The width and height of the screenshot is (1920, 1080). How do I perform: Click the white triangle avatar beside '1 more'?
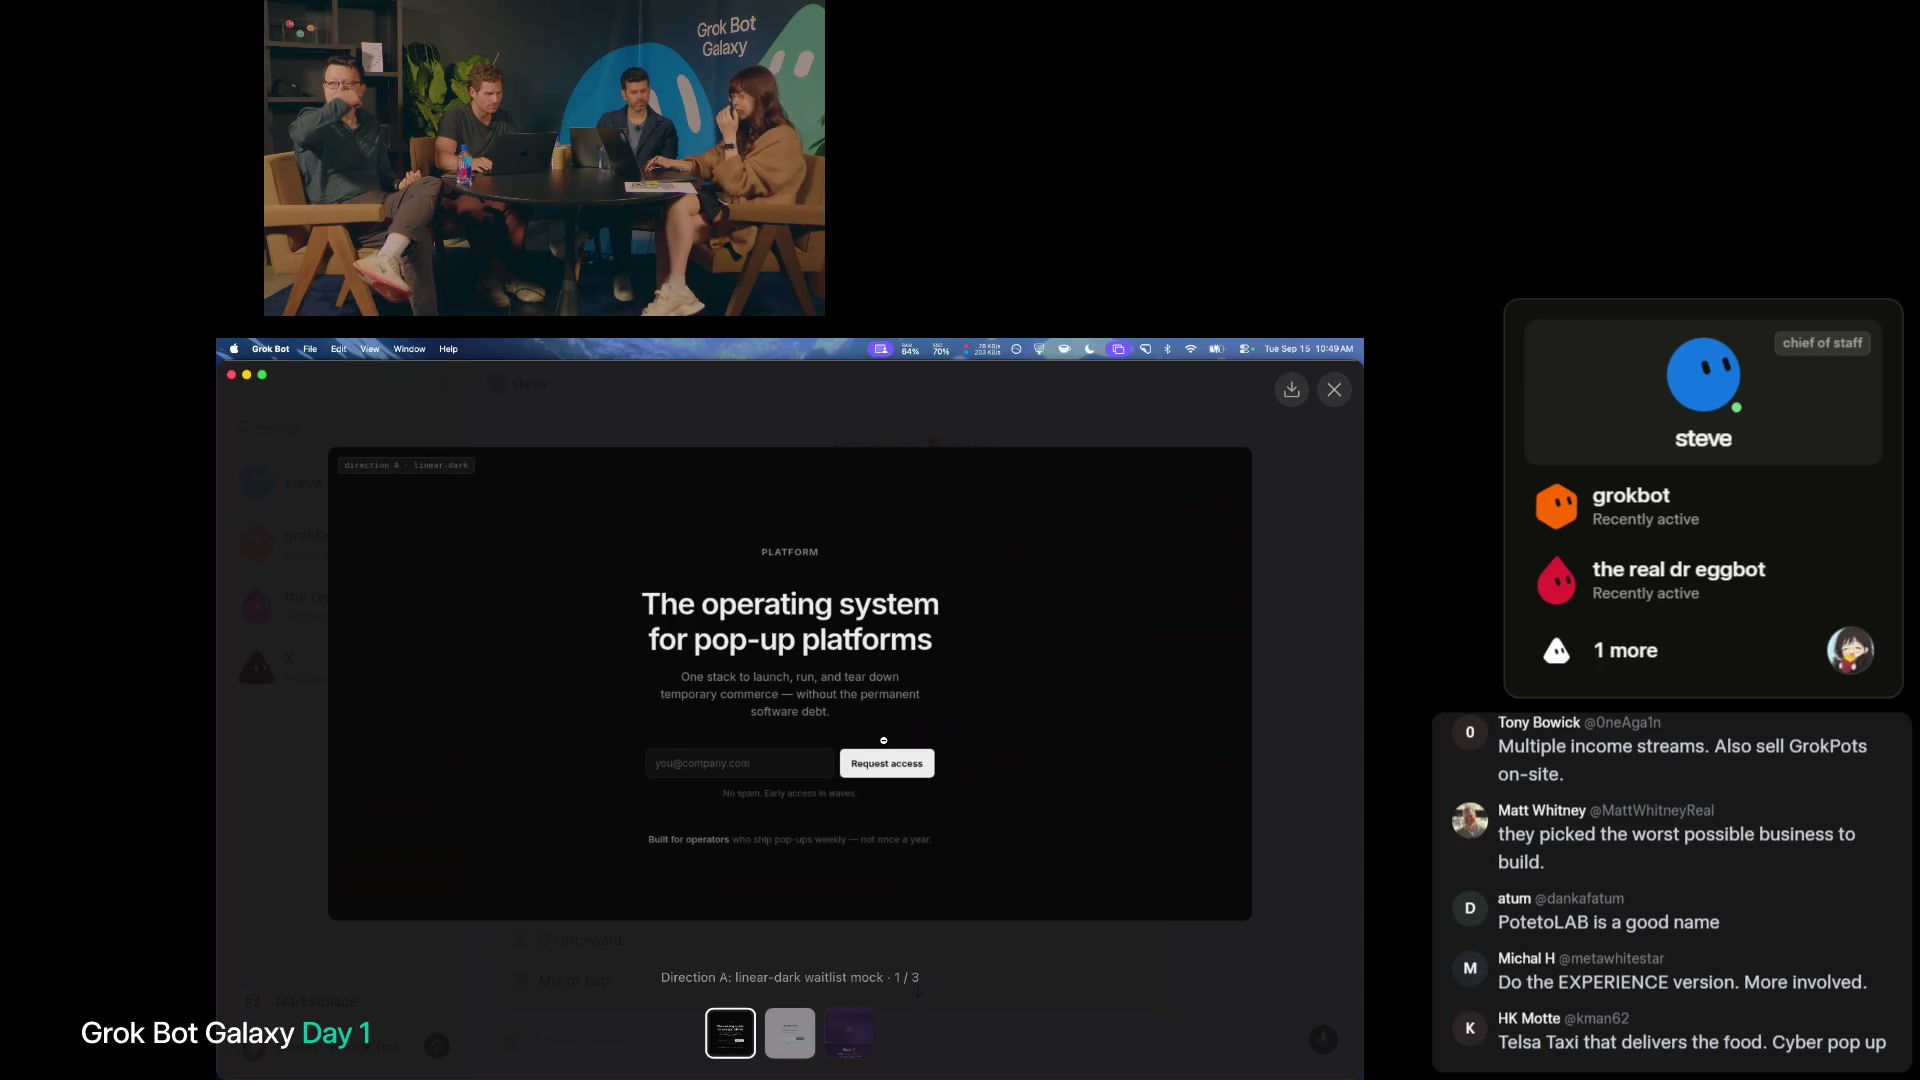coord(1557,651)
